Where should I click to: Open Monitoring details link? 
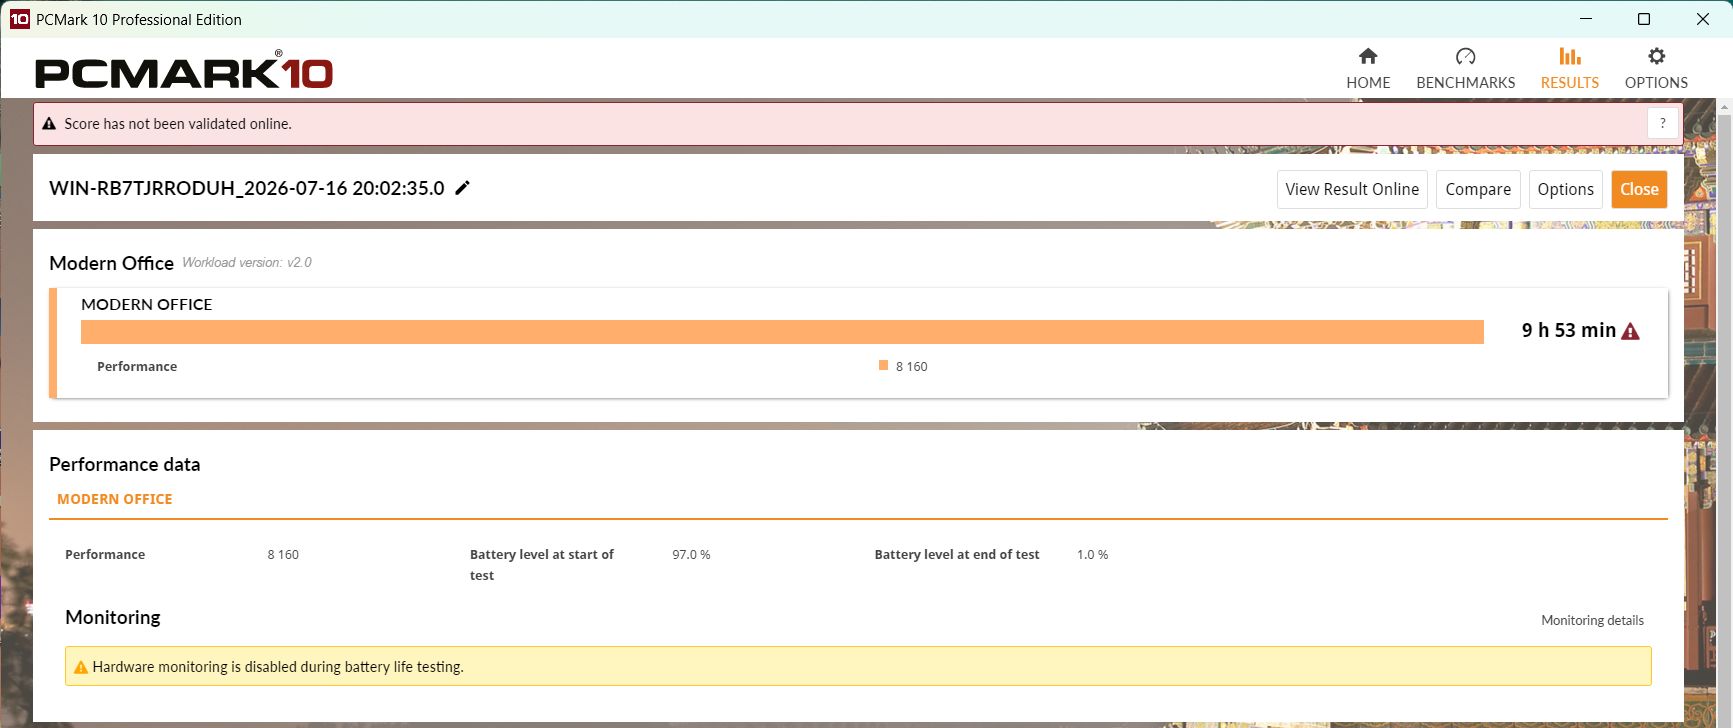[1592, 620]
